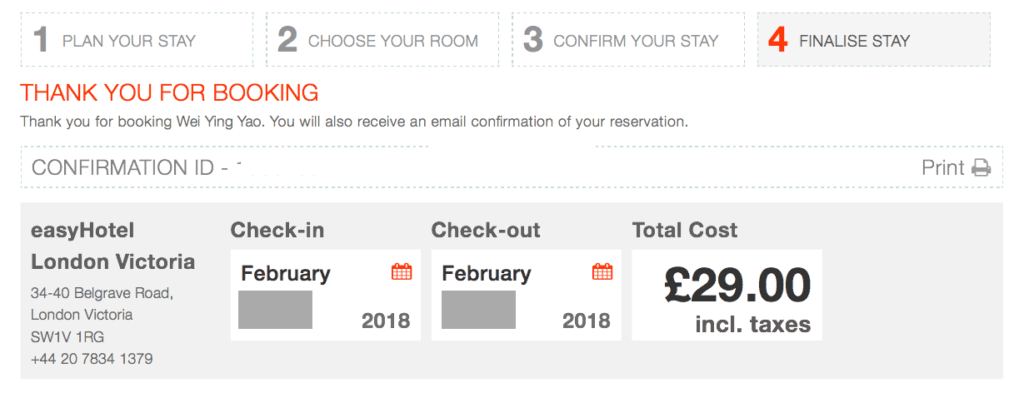Open the check-in calendar icon

click(402, 272)
